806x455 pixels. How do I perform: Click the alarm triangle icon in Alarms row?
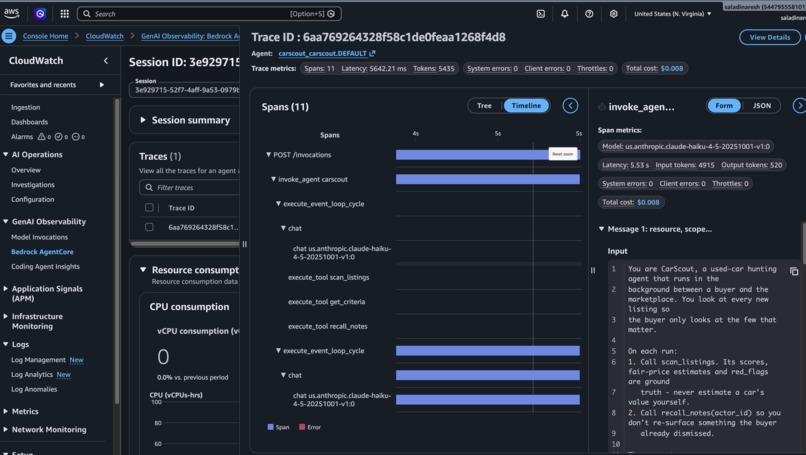[x=42, y=137]
